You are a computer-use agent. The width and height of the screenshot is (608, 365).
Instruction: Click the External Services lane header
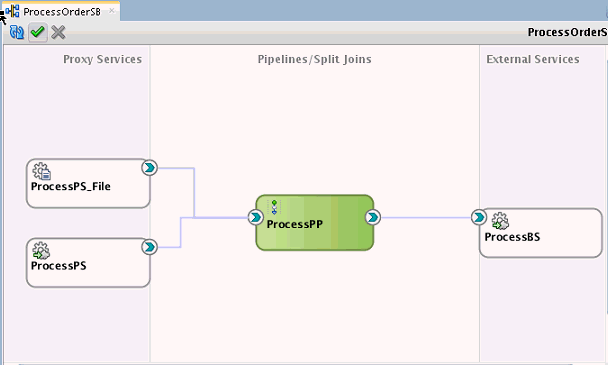pyautogui.click(x=533, y=59)
